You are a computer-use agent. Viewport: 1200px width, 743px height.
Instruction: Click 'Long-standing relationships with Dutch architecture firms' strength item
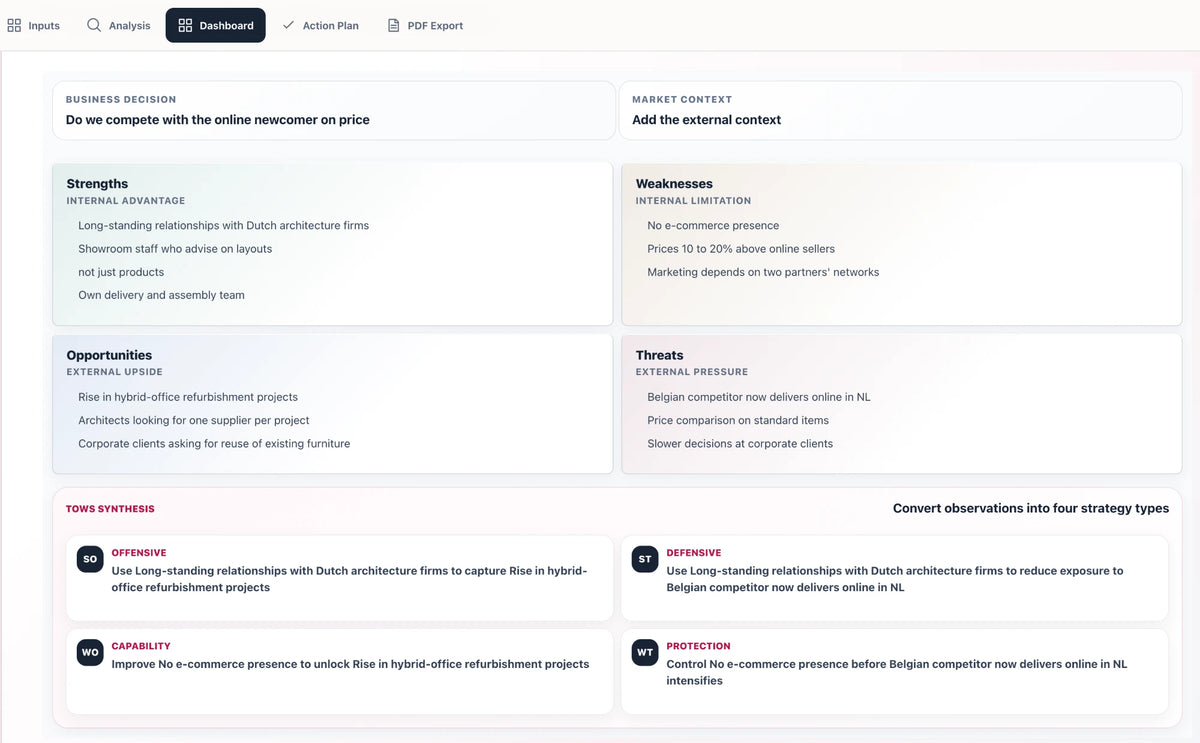click(224, 226)
